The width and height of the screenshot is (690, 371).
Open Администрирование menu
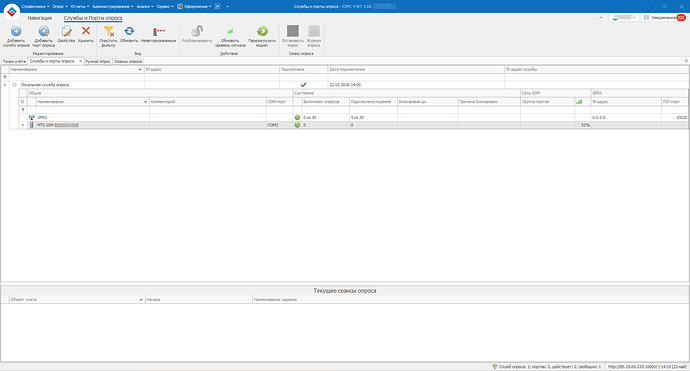[113, 6]
